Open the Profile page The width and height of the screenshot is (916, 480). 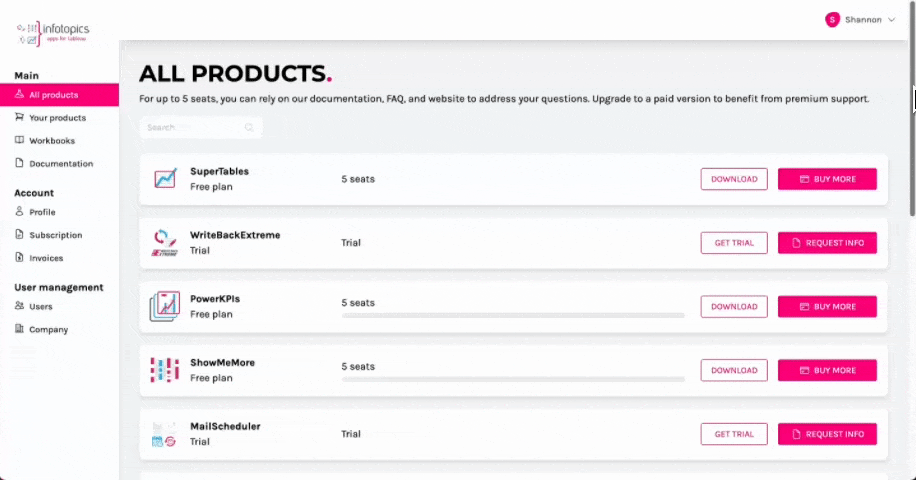click(42, 212)
